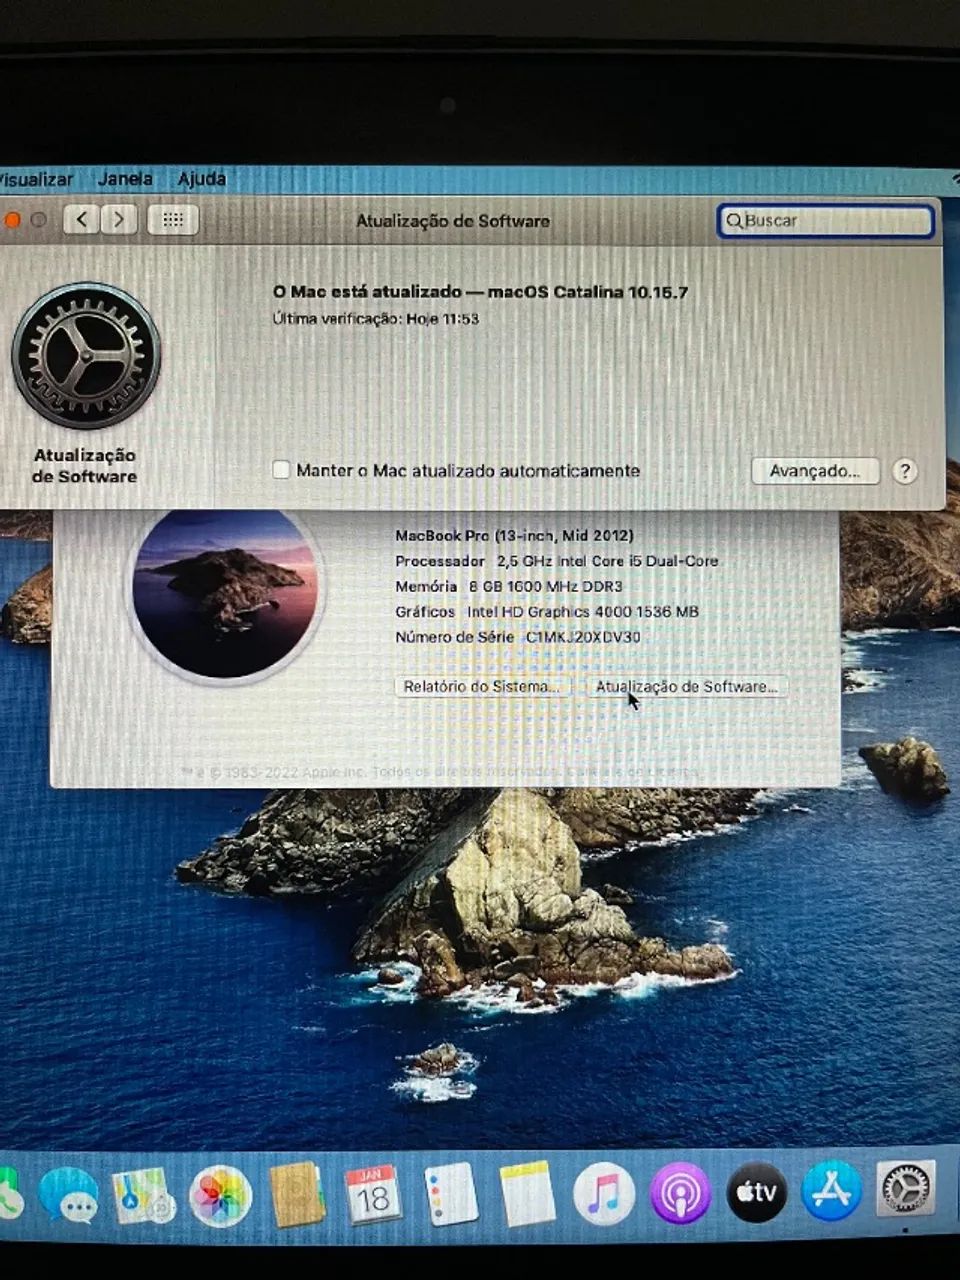Click the Catalina island image in About window

tap(224, 593)
